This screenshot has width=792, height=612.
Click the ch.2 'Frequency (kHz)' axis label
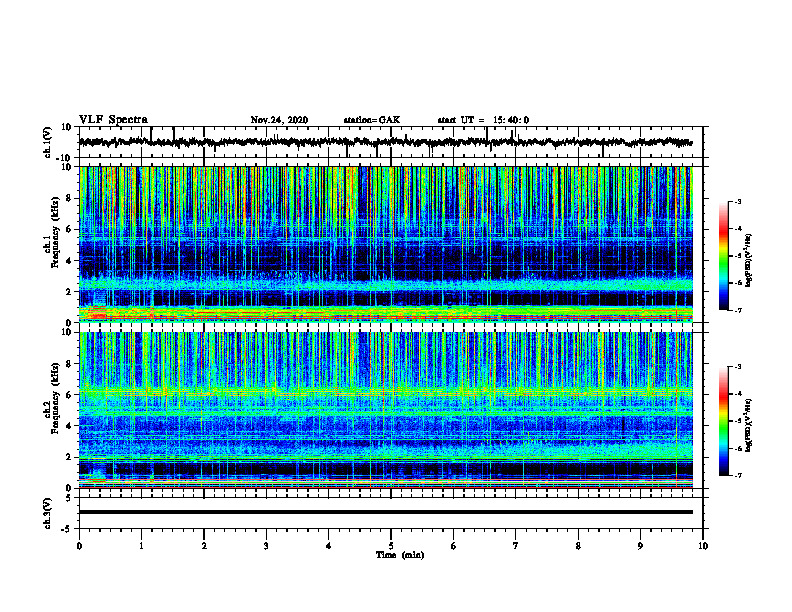tap(55, 397)
